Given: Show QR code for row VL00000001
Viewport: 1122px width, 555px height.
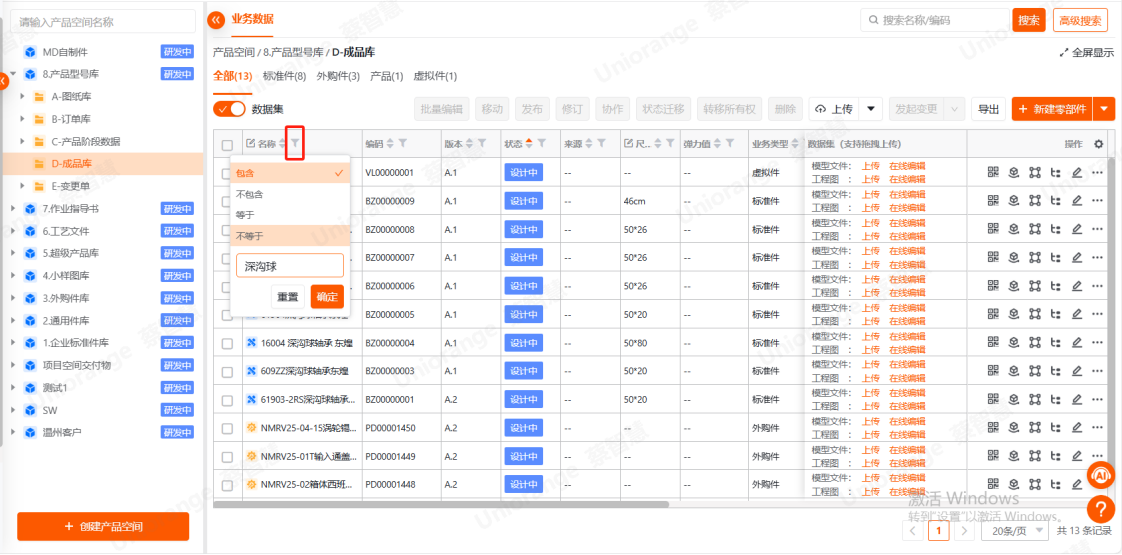Looking at the screenshot, I should pyautogui.click(x=992, y=172).
